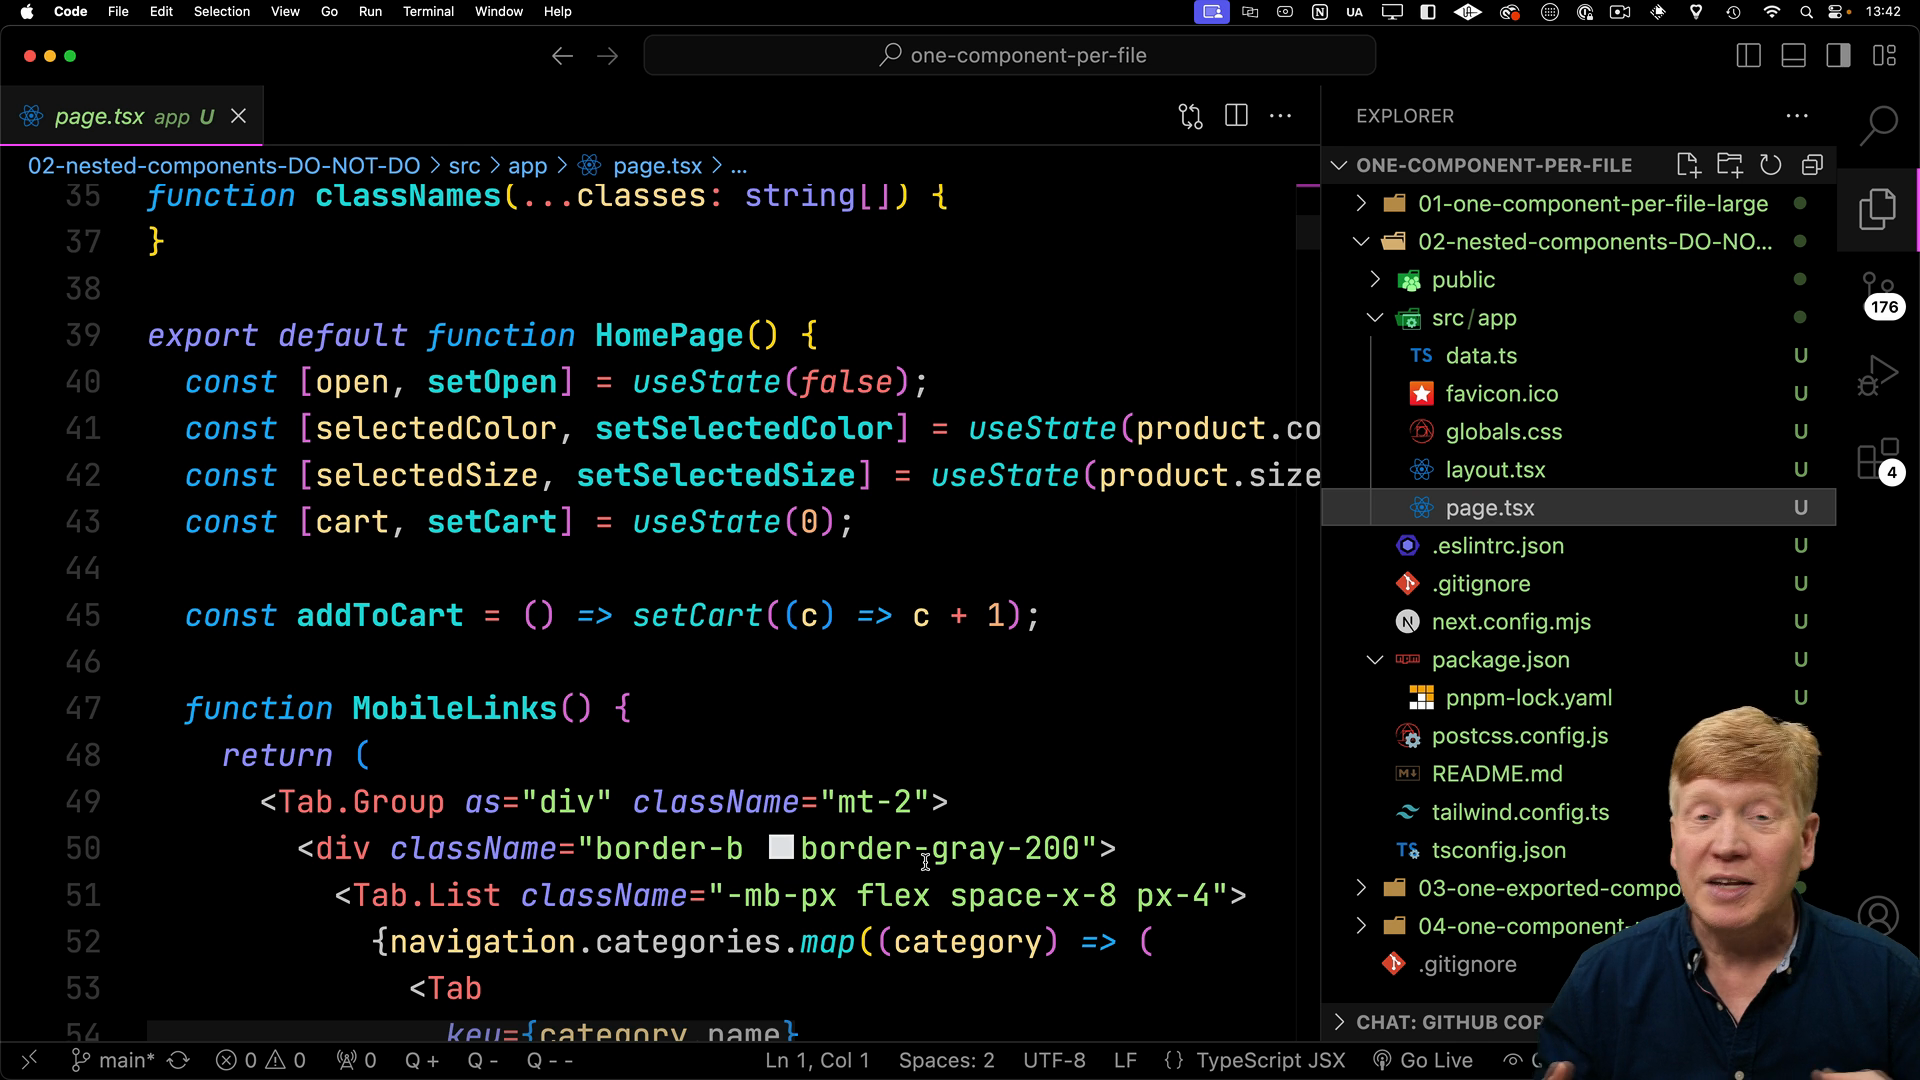The image size is (1920, 1080).
Task: Open the Go menu
Action: (329, 12)
